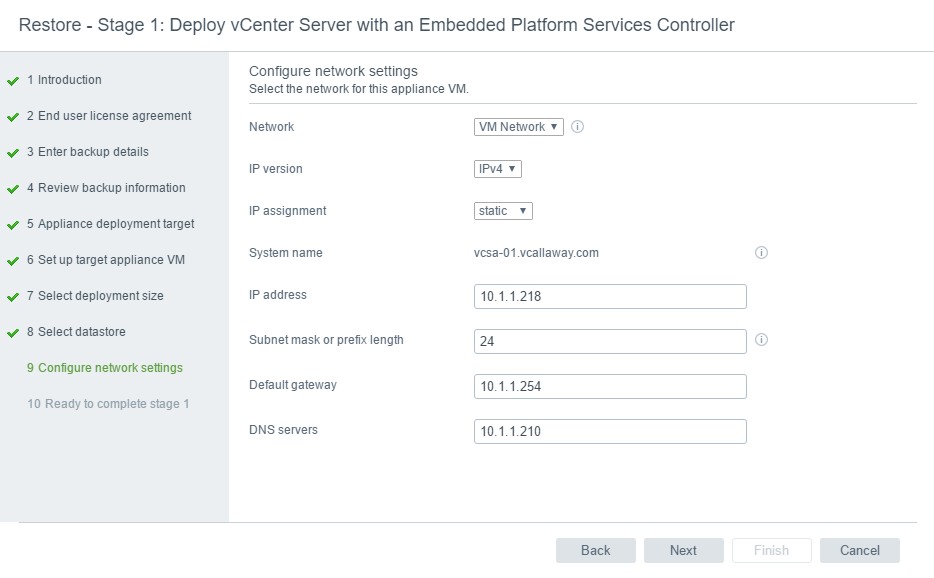Jump to step 7 Select deployment size
Screen dimensions: 934x578
tap(95, 296)
